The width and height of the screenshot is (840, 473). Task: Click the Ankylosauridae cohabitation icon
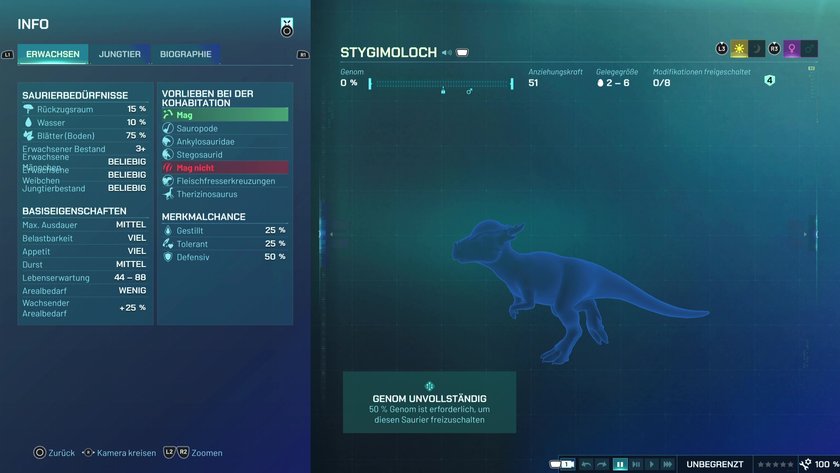point(168,141)
